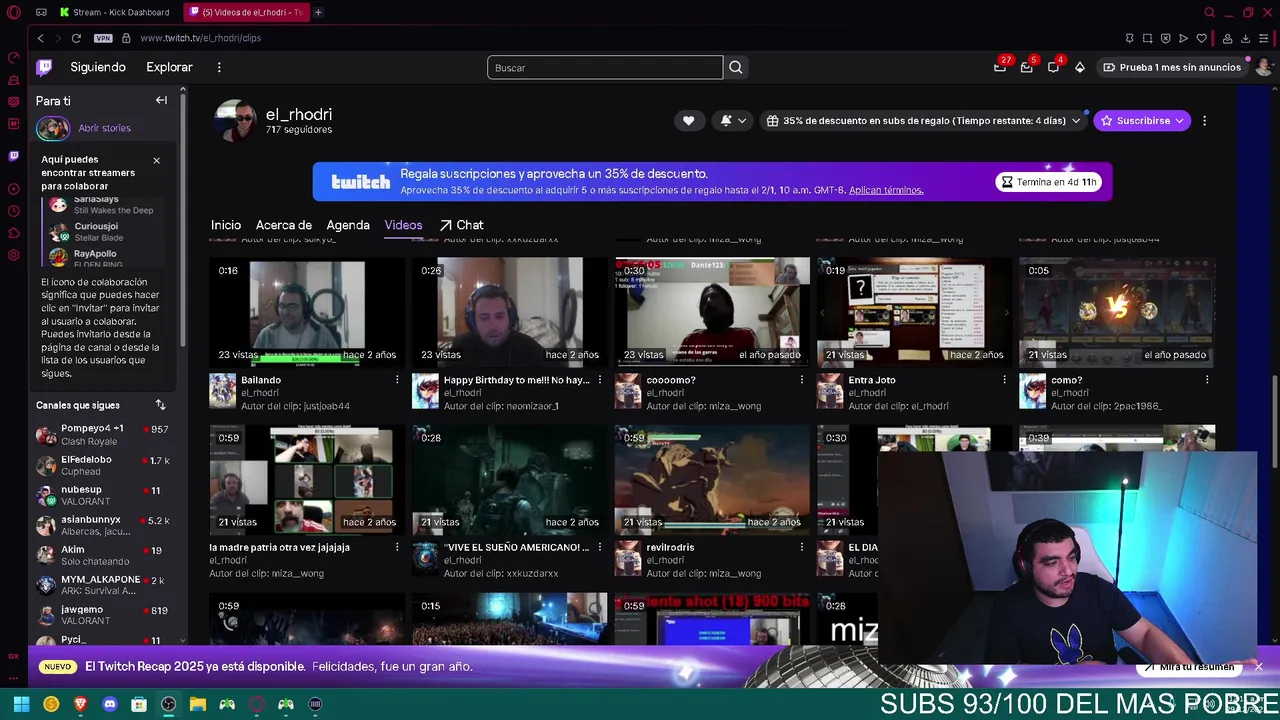The width and height of the screenshot is (1280, 720).
Task: Switch to the Acerca de tab
Action: (x=284, y=225)
